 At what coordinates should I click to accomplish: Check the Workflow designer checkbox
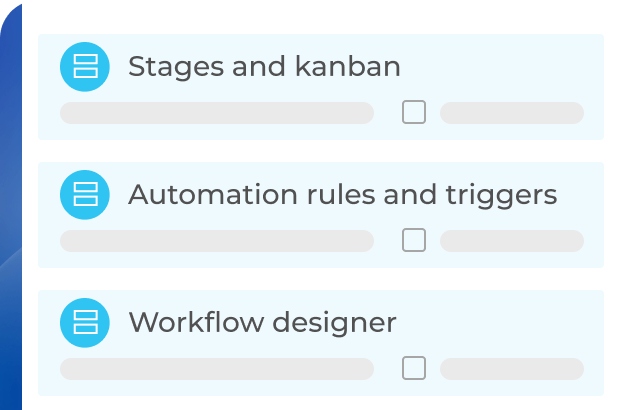click(x=414, y=368)
